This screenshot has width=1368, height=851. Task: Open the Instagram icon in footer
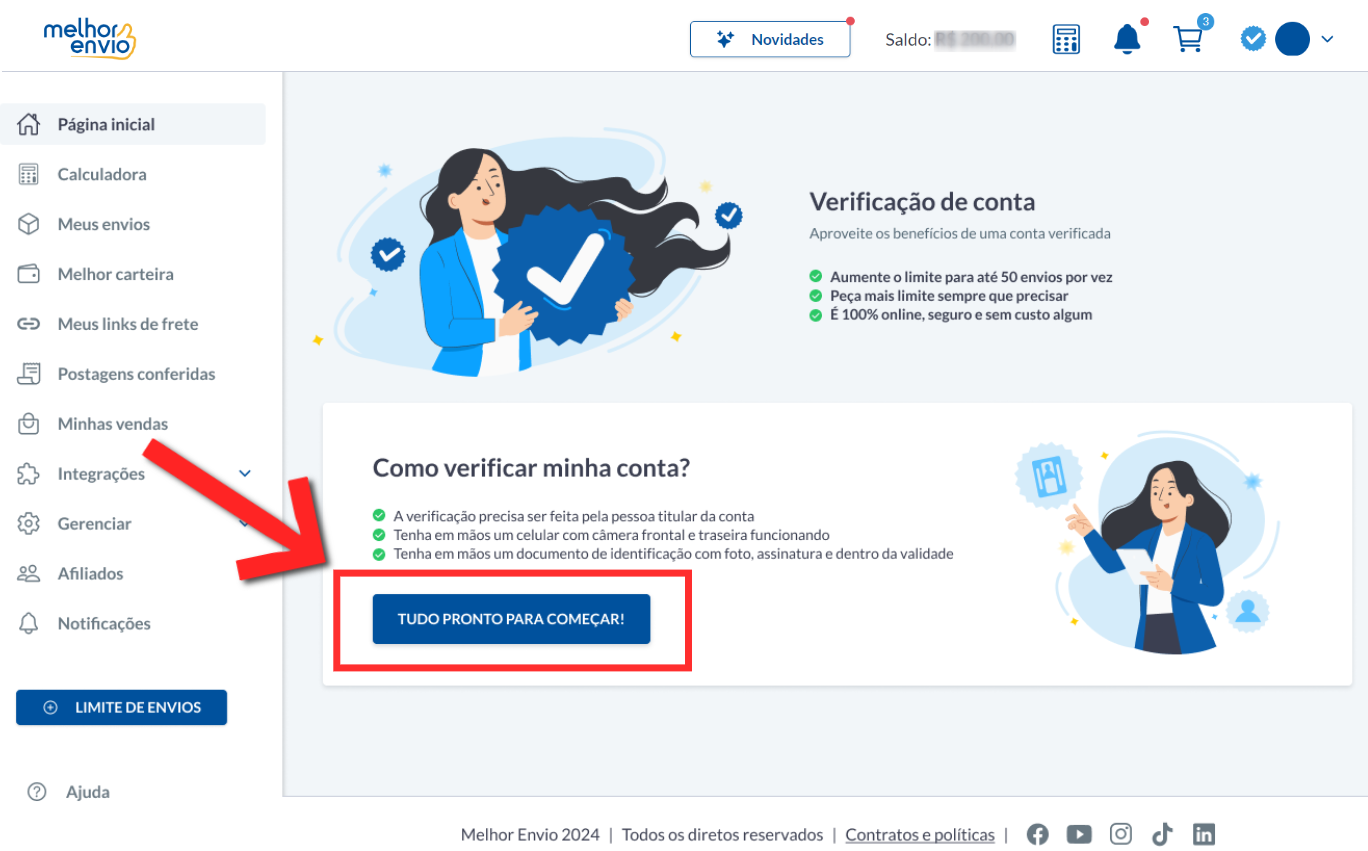pos(1121,834)
